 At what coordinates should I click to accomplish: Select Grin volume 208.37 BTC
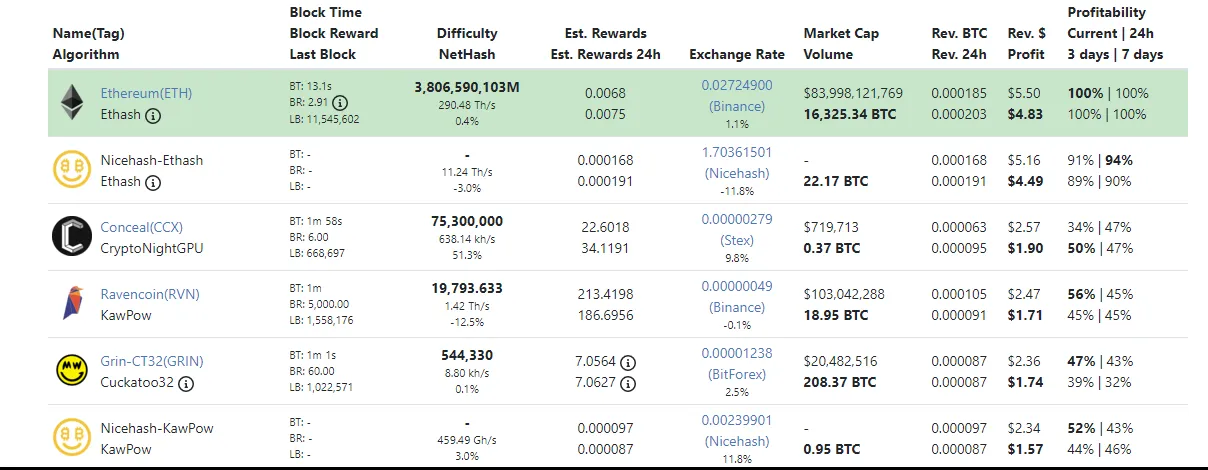click(x=840, y=382)
